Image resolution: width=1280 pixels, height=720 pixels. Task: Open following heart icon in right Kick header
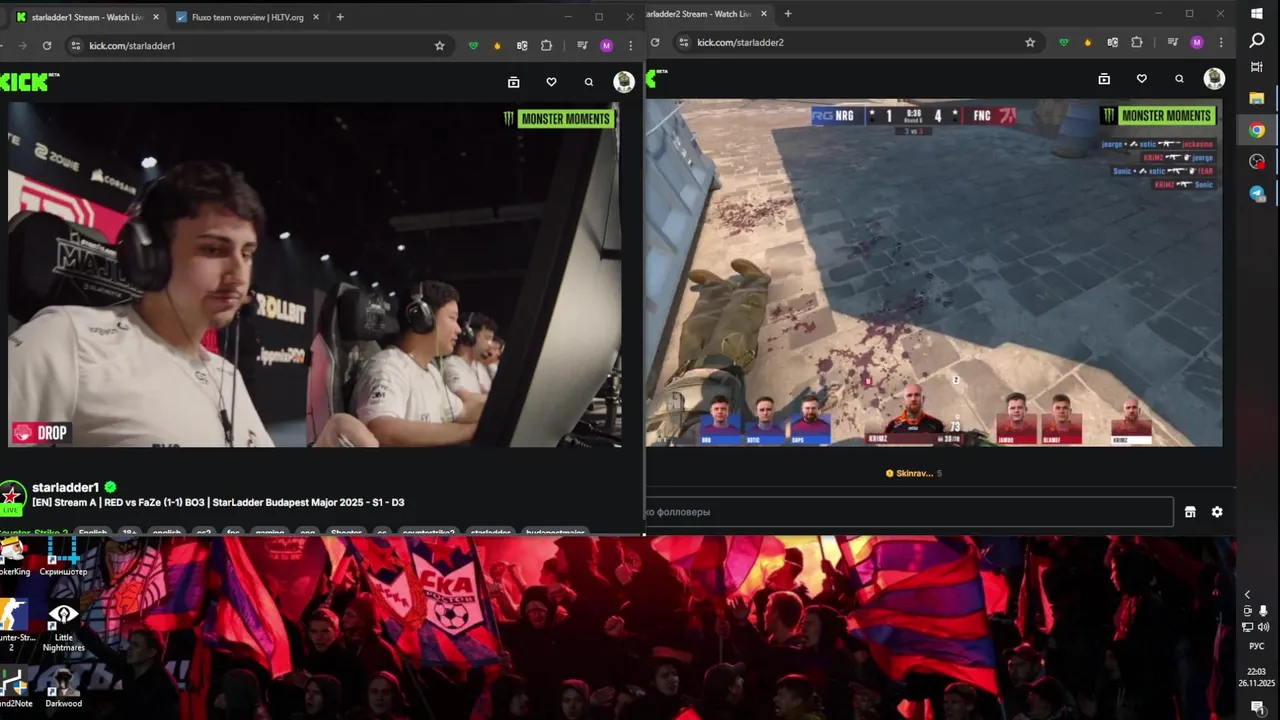click(x=1141, y=79)
